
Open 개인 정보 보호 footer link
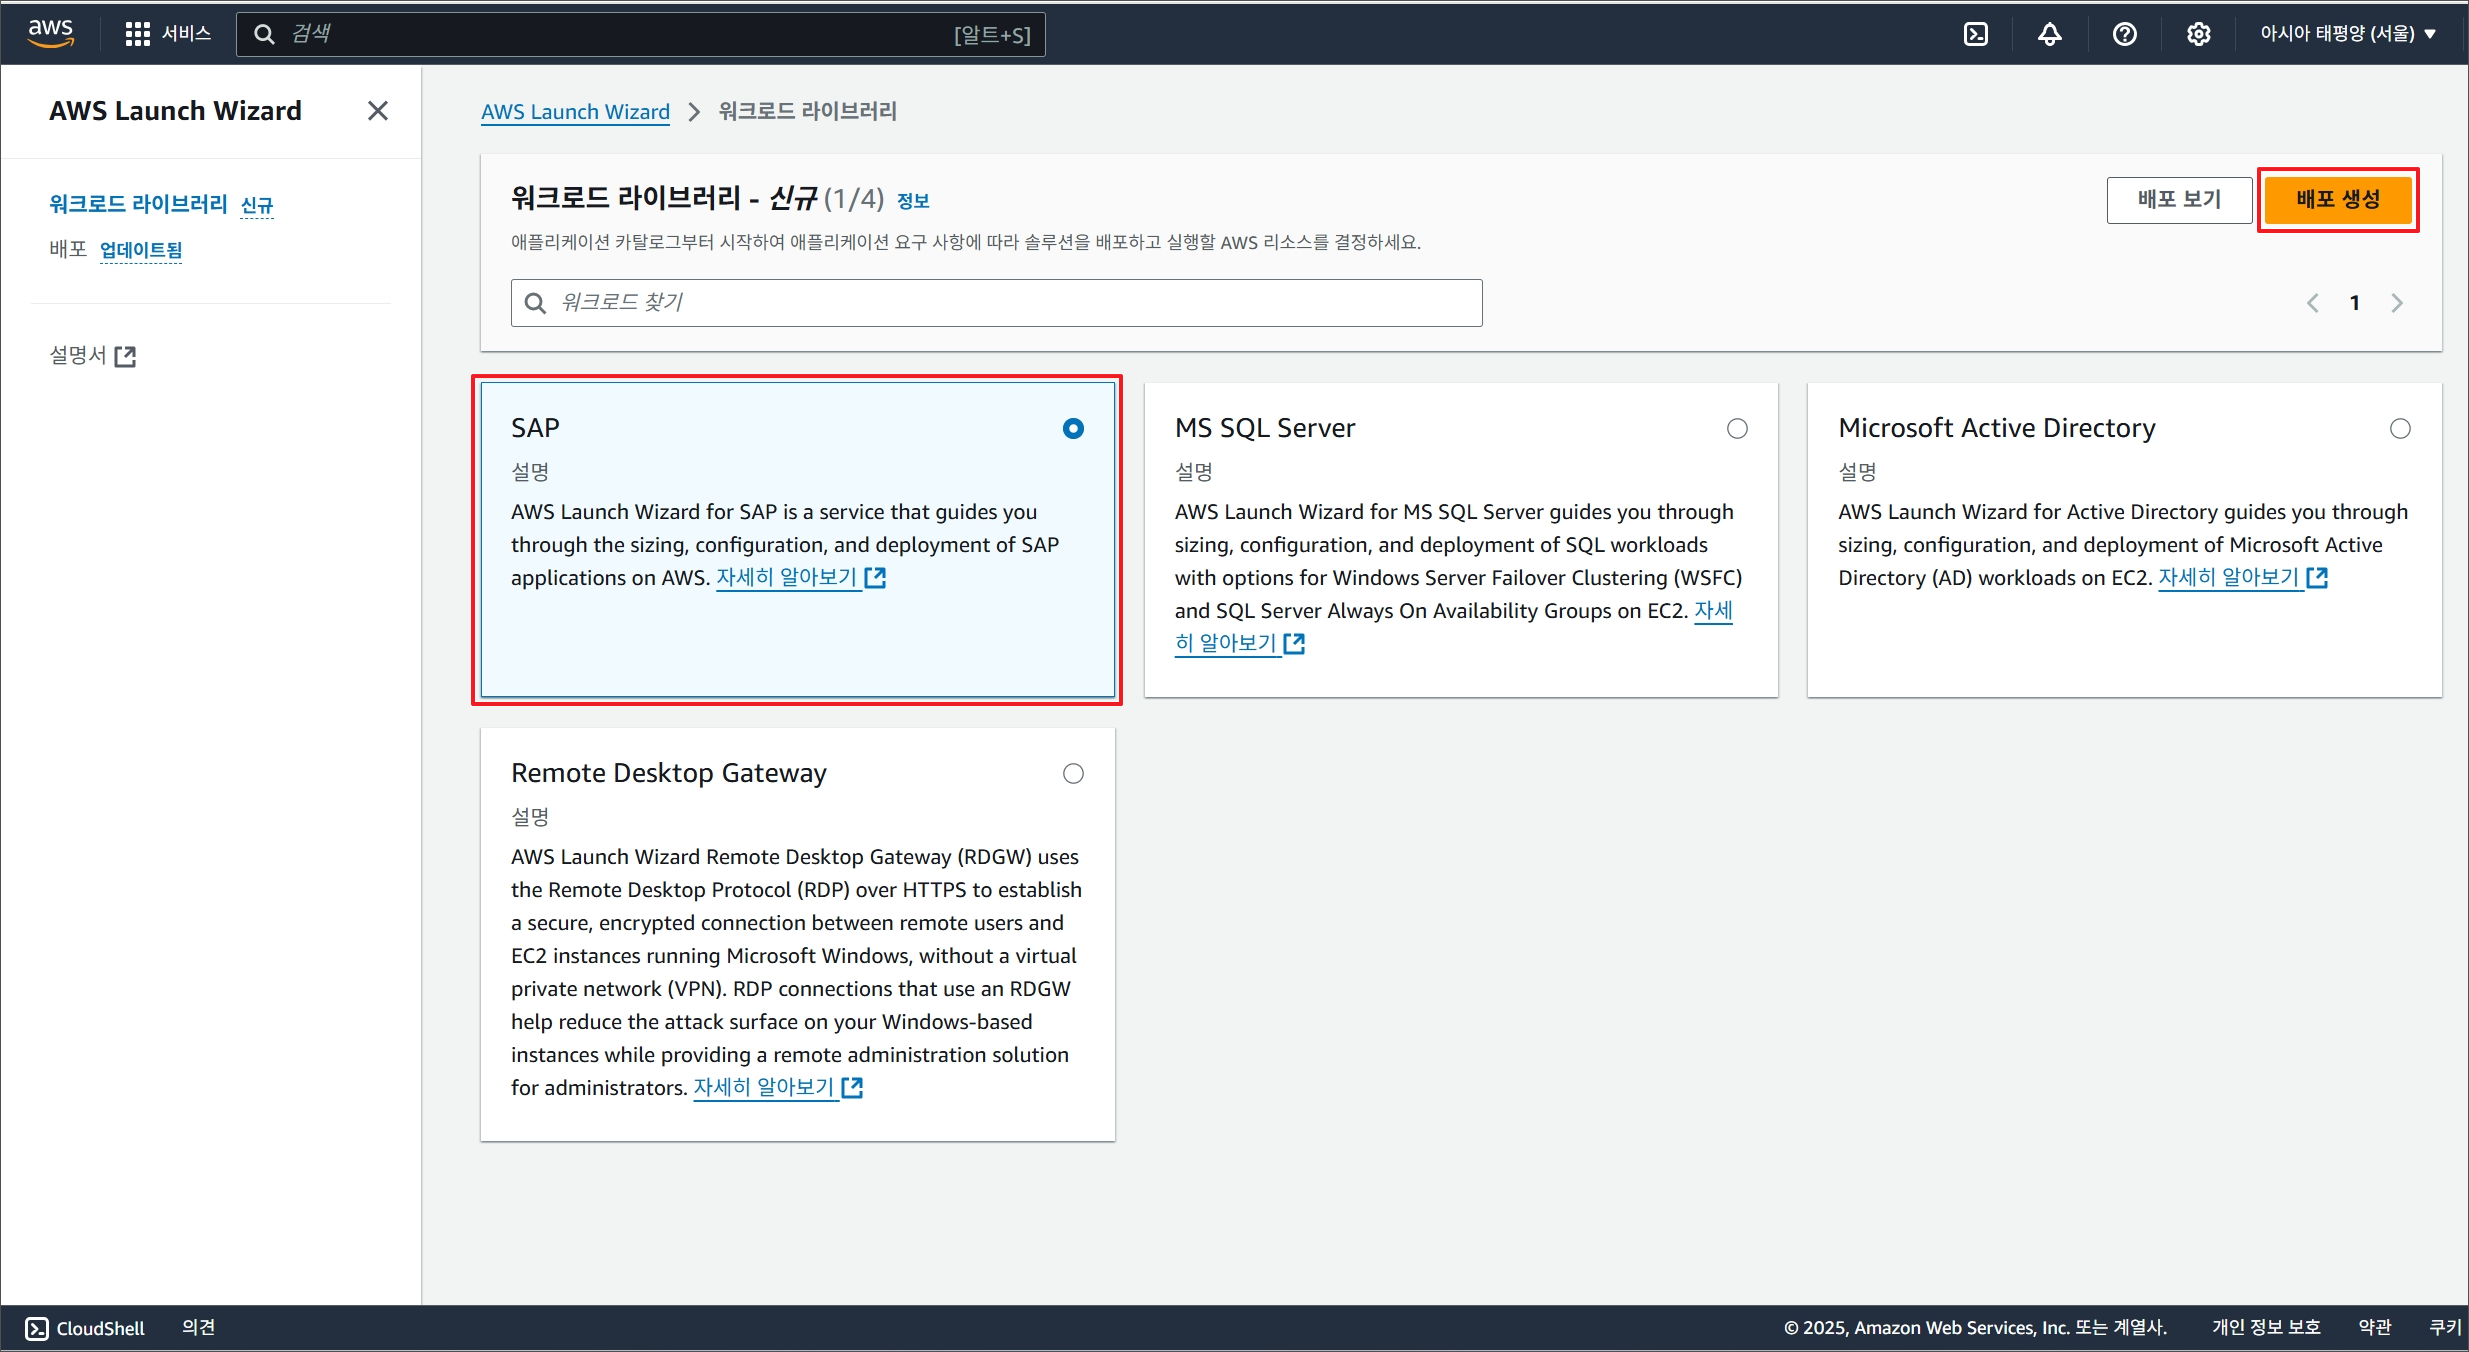pyautogui.click(x=2266, y=1327)
